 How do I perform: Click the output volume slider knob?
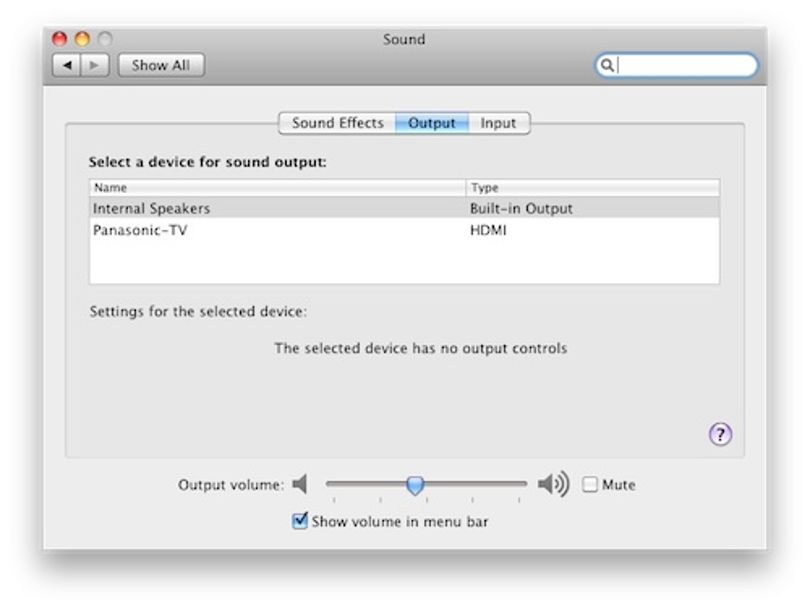click(x=415, y=485)
